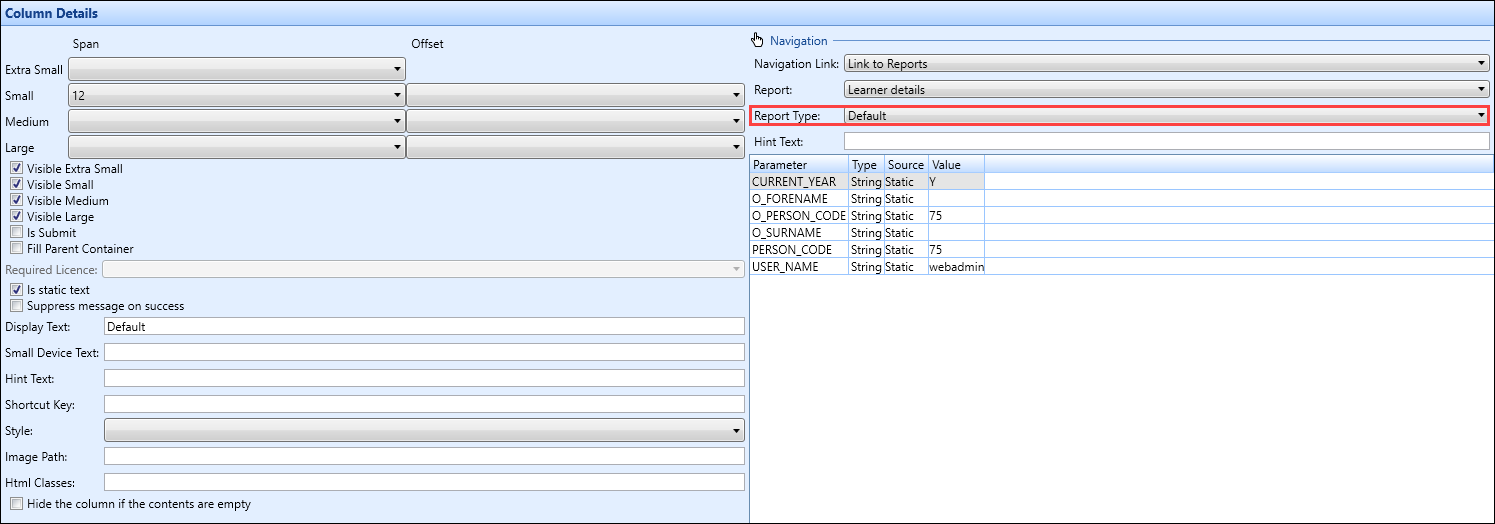Check Hide the column if contents empty
Image resolution: width=1495 pixels, height=524 pixels.
(x=17, y=504)
